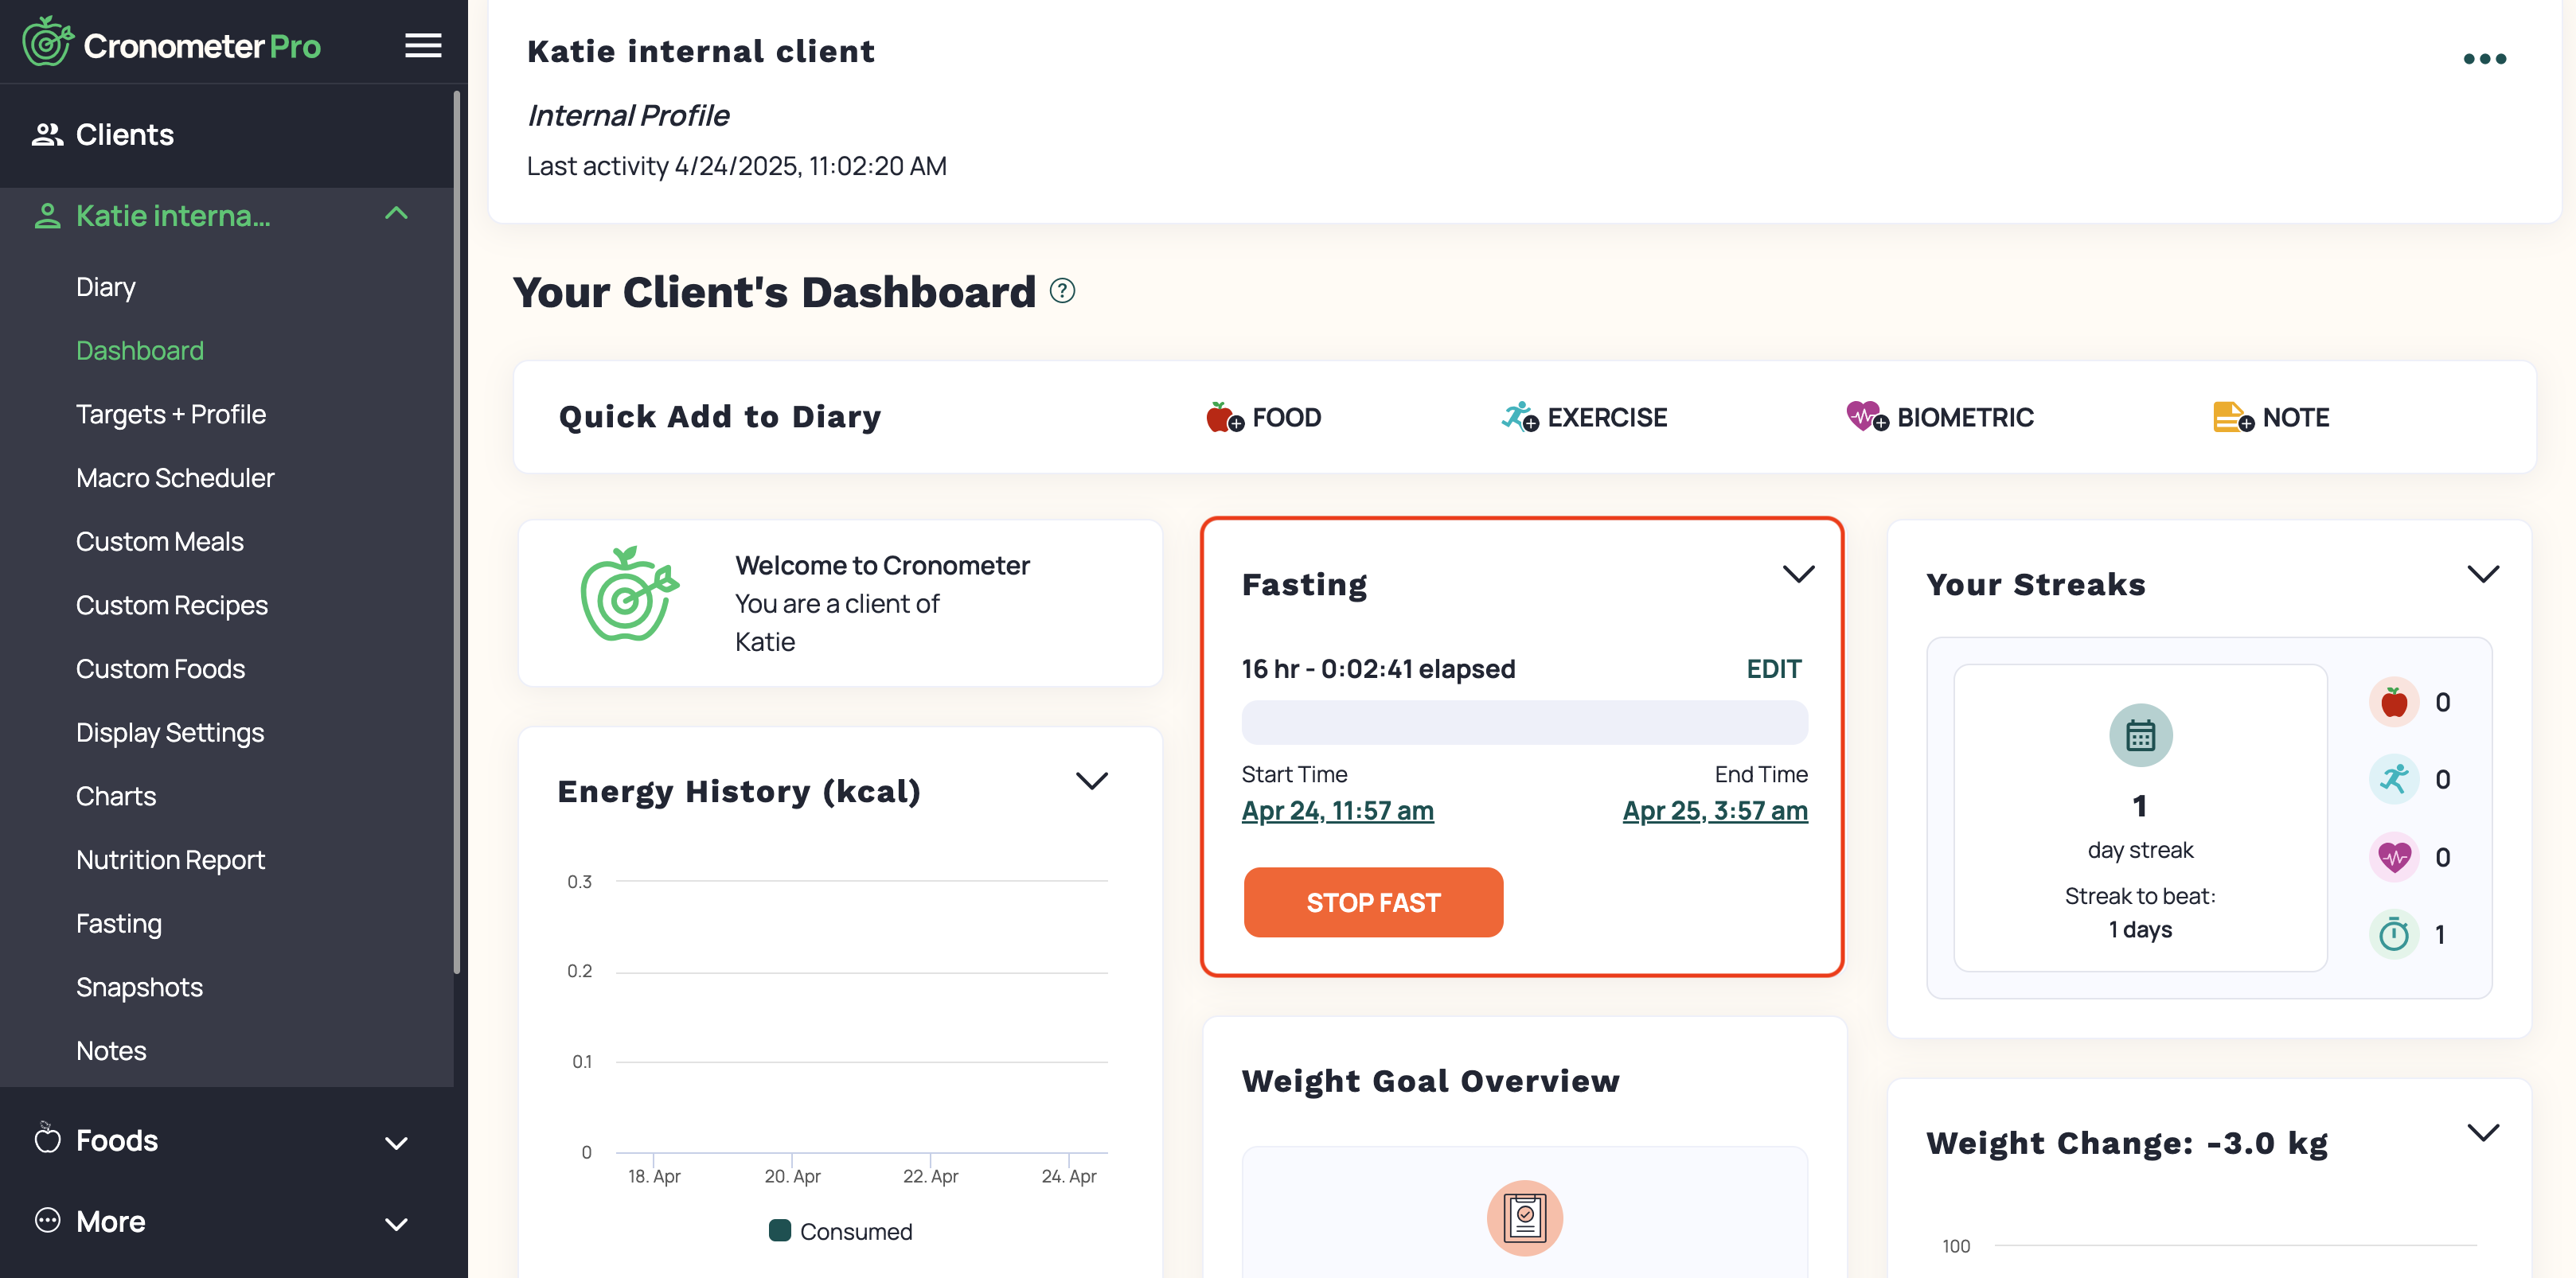Toggle the hamburger sidebar menu
Image resolution: width=2576 pixels, height=1278 pixels.
coord(423,45)
